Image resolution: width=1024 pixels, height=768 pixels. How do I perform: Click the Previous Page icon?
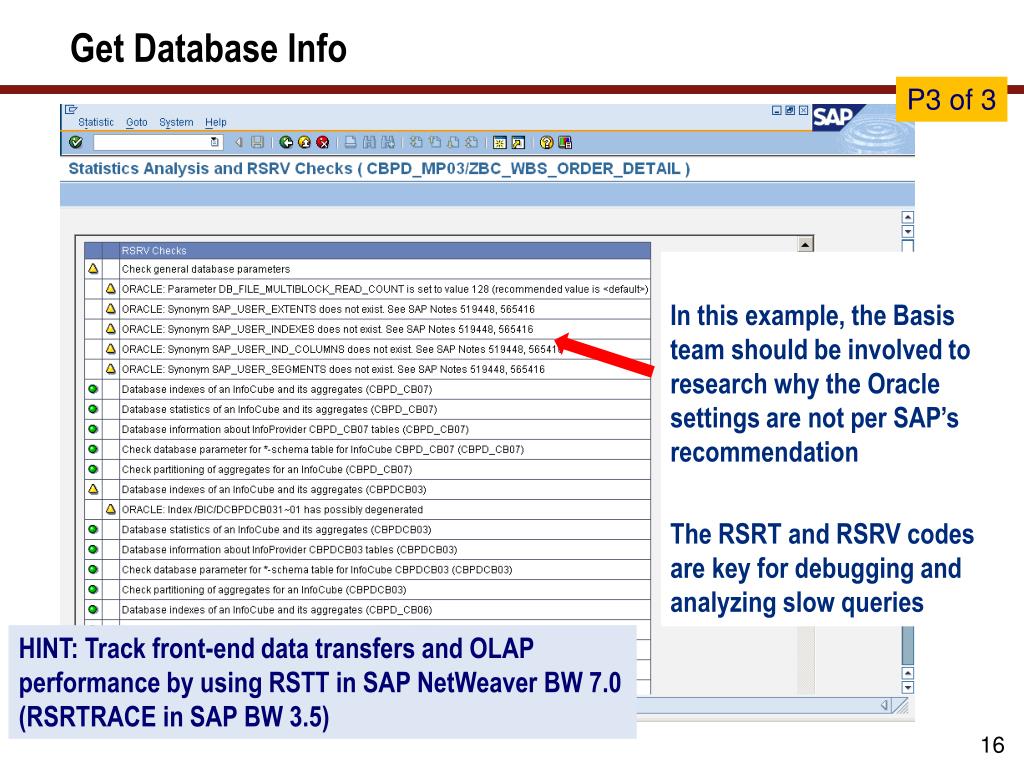434,142
